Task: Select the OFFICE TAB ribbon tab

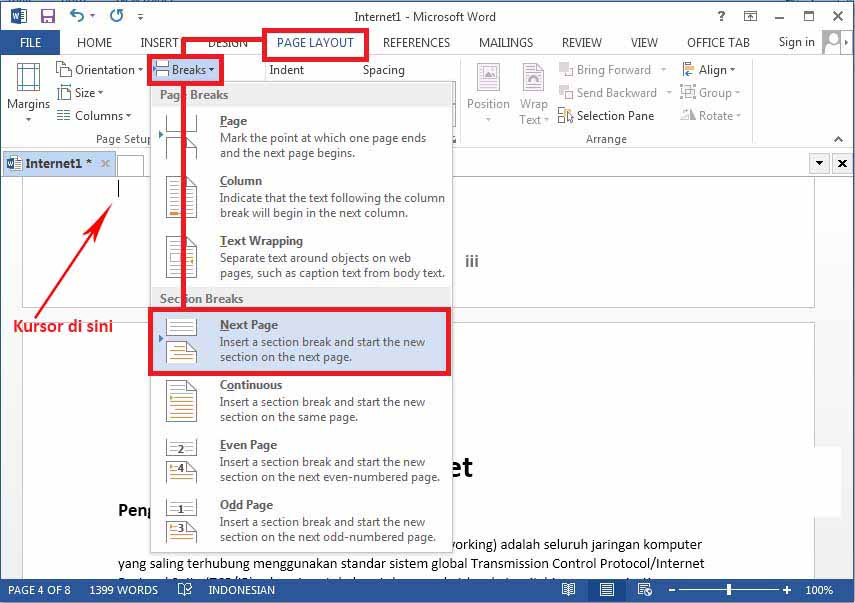Action: click(718, 43)
